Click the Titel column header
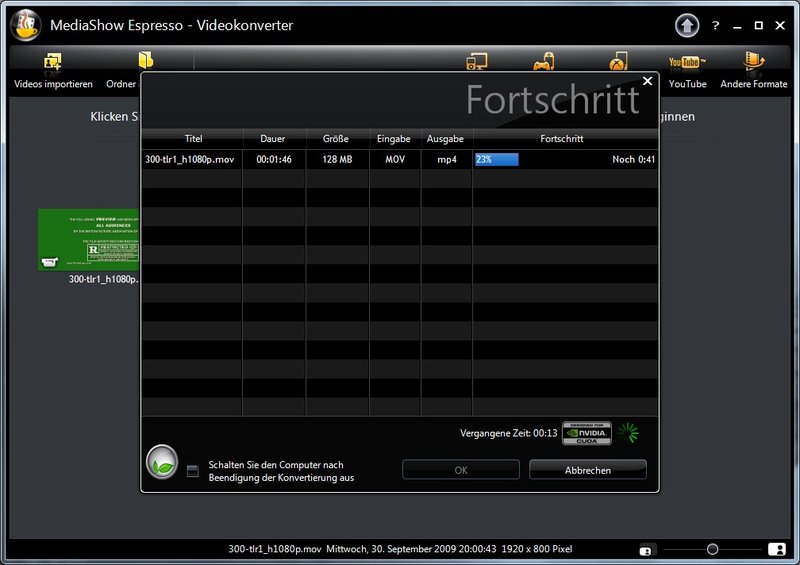Viewport: 800px width, 565px height. click(193, 139)
